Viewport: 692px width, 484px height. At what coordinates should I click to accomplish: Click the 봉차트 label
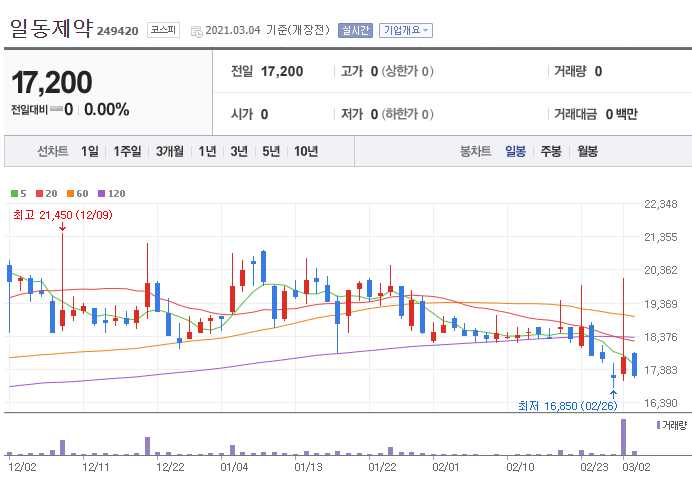tap(475, 151)
